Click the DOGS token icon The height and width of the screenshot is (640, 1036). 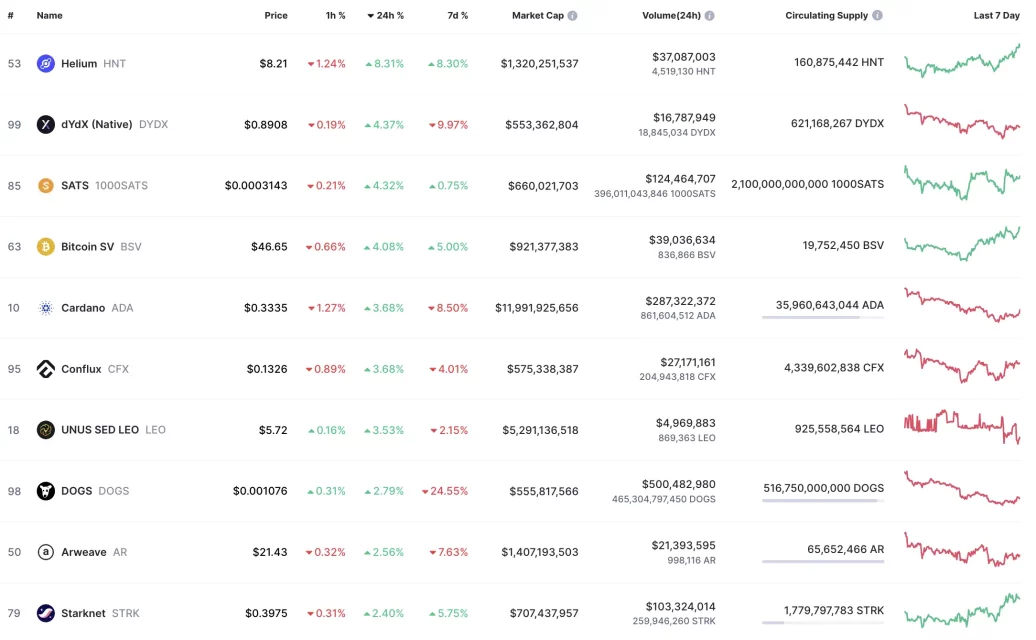44,490
